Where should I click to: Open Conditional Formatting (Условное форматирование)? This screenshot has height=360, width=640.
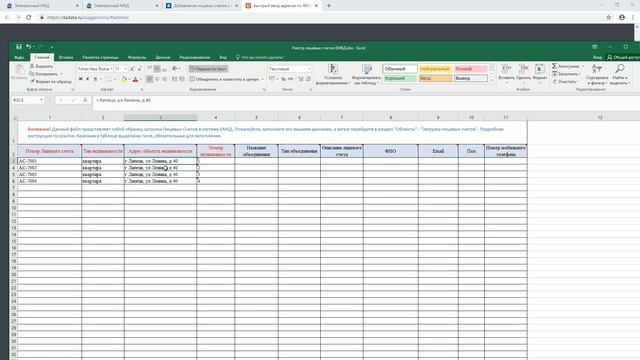pyautogui.click(x=333, y=74)
